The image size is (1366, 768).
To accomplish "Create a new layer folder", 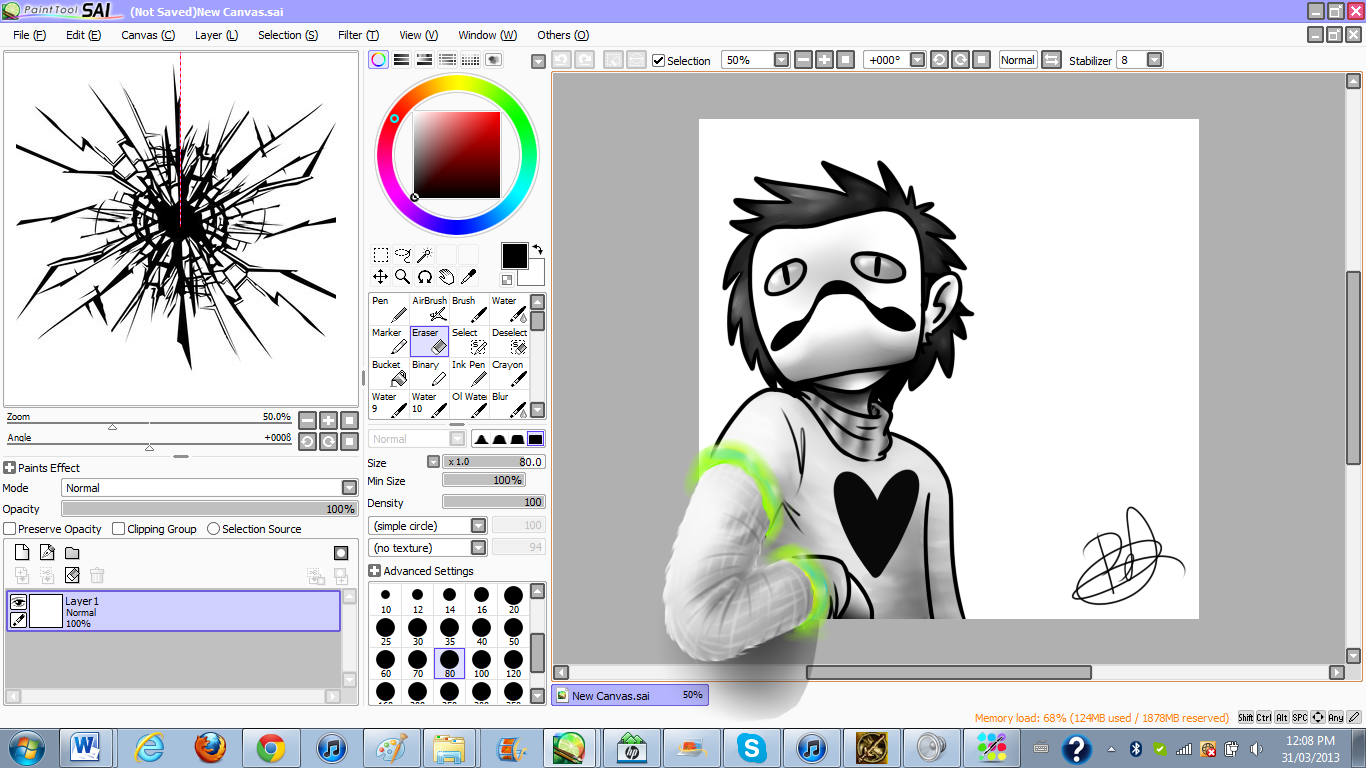I will point(72,552).
